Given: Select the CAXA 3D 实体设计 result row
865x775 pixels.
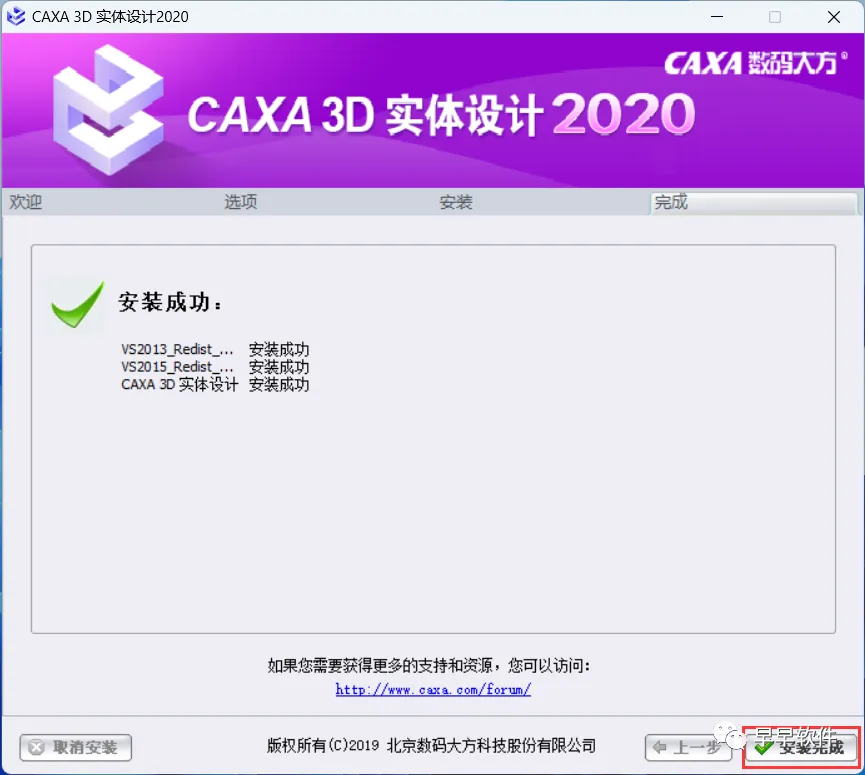Looking at the screenshot, I should point(215,384).
